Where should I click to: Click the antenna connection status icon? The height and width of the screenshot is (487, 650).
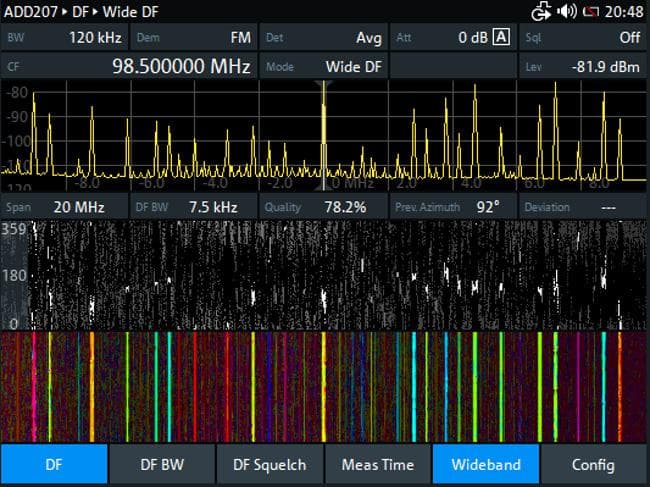tap(542, 11)
